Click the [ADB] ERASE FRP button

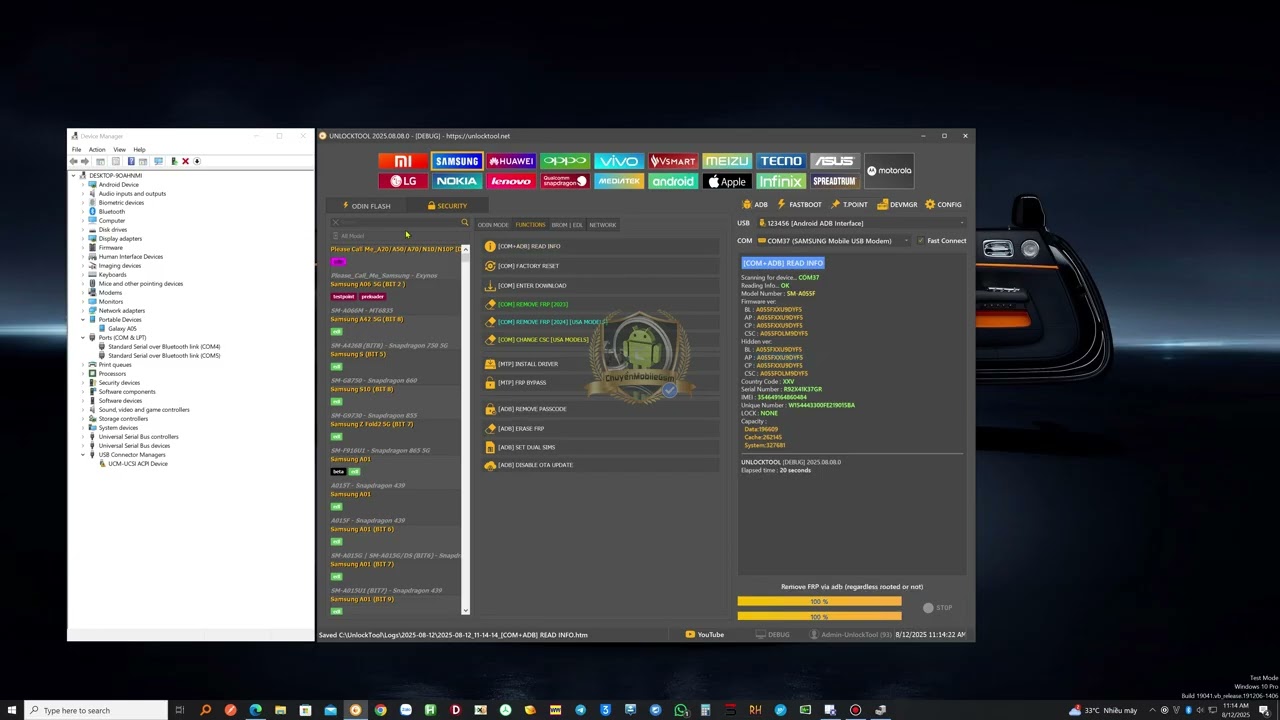599,429
